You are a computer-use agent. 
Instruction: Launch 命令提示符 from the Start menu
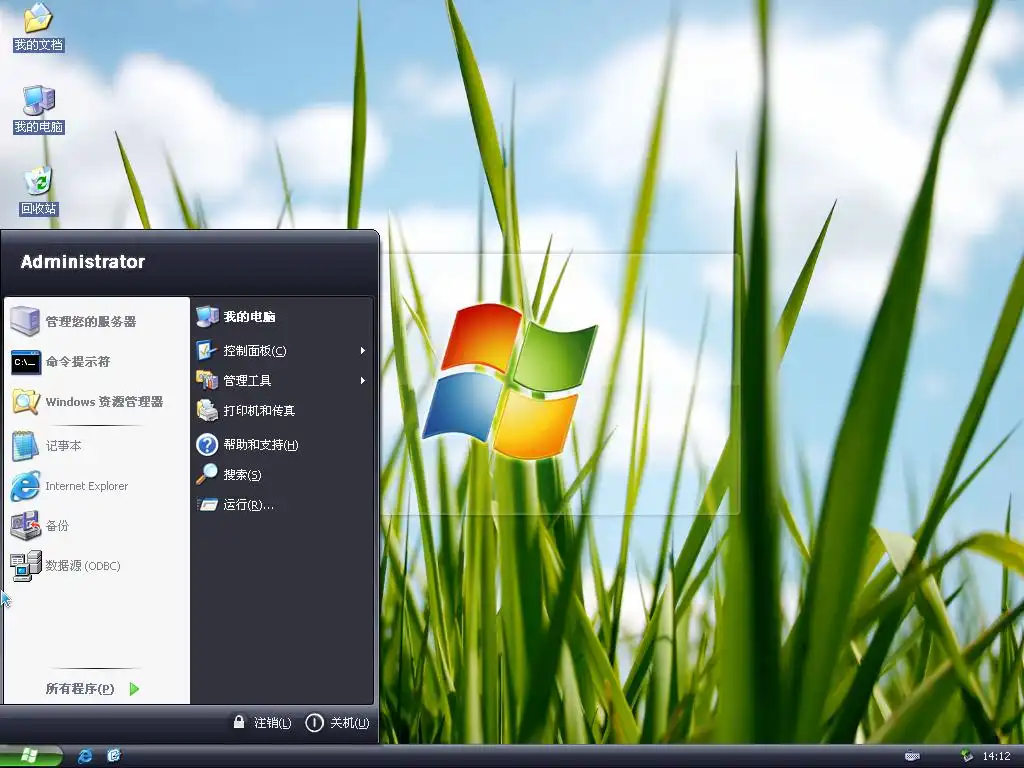point(97,362)
